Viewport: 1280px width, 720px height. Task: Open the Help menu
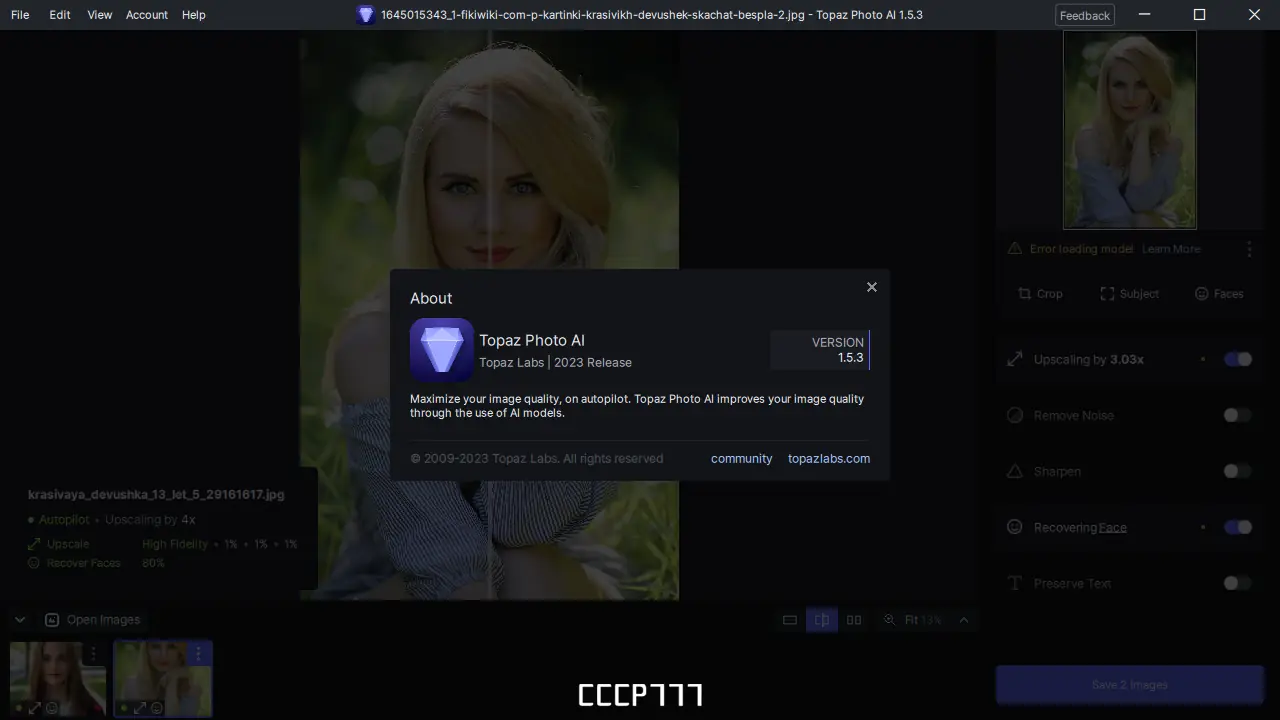pyautogui.click(x=194, y=15)
